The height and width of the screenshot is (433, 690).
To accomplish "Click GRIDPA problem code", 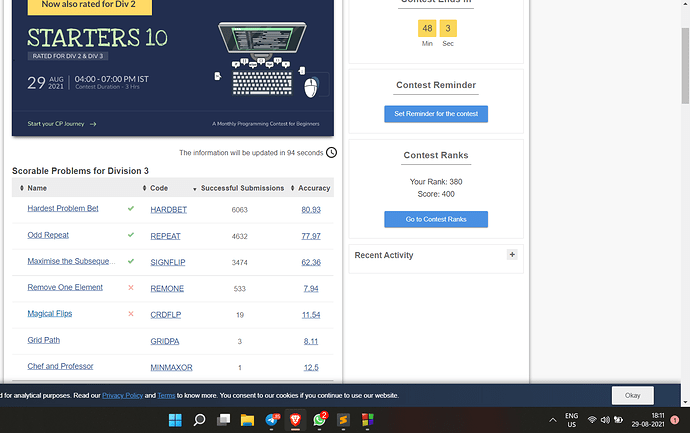I will pos(165,341).
